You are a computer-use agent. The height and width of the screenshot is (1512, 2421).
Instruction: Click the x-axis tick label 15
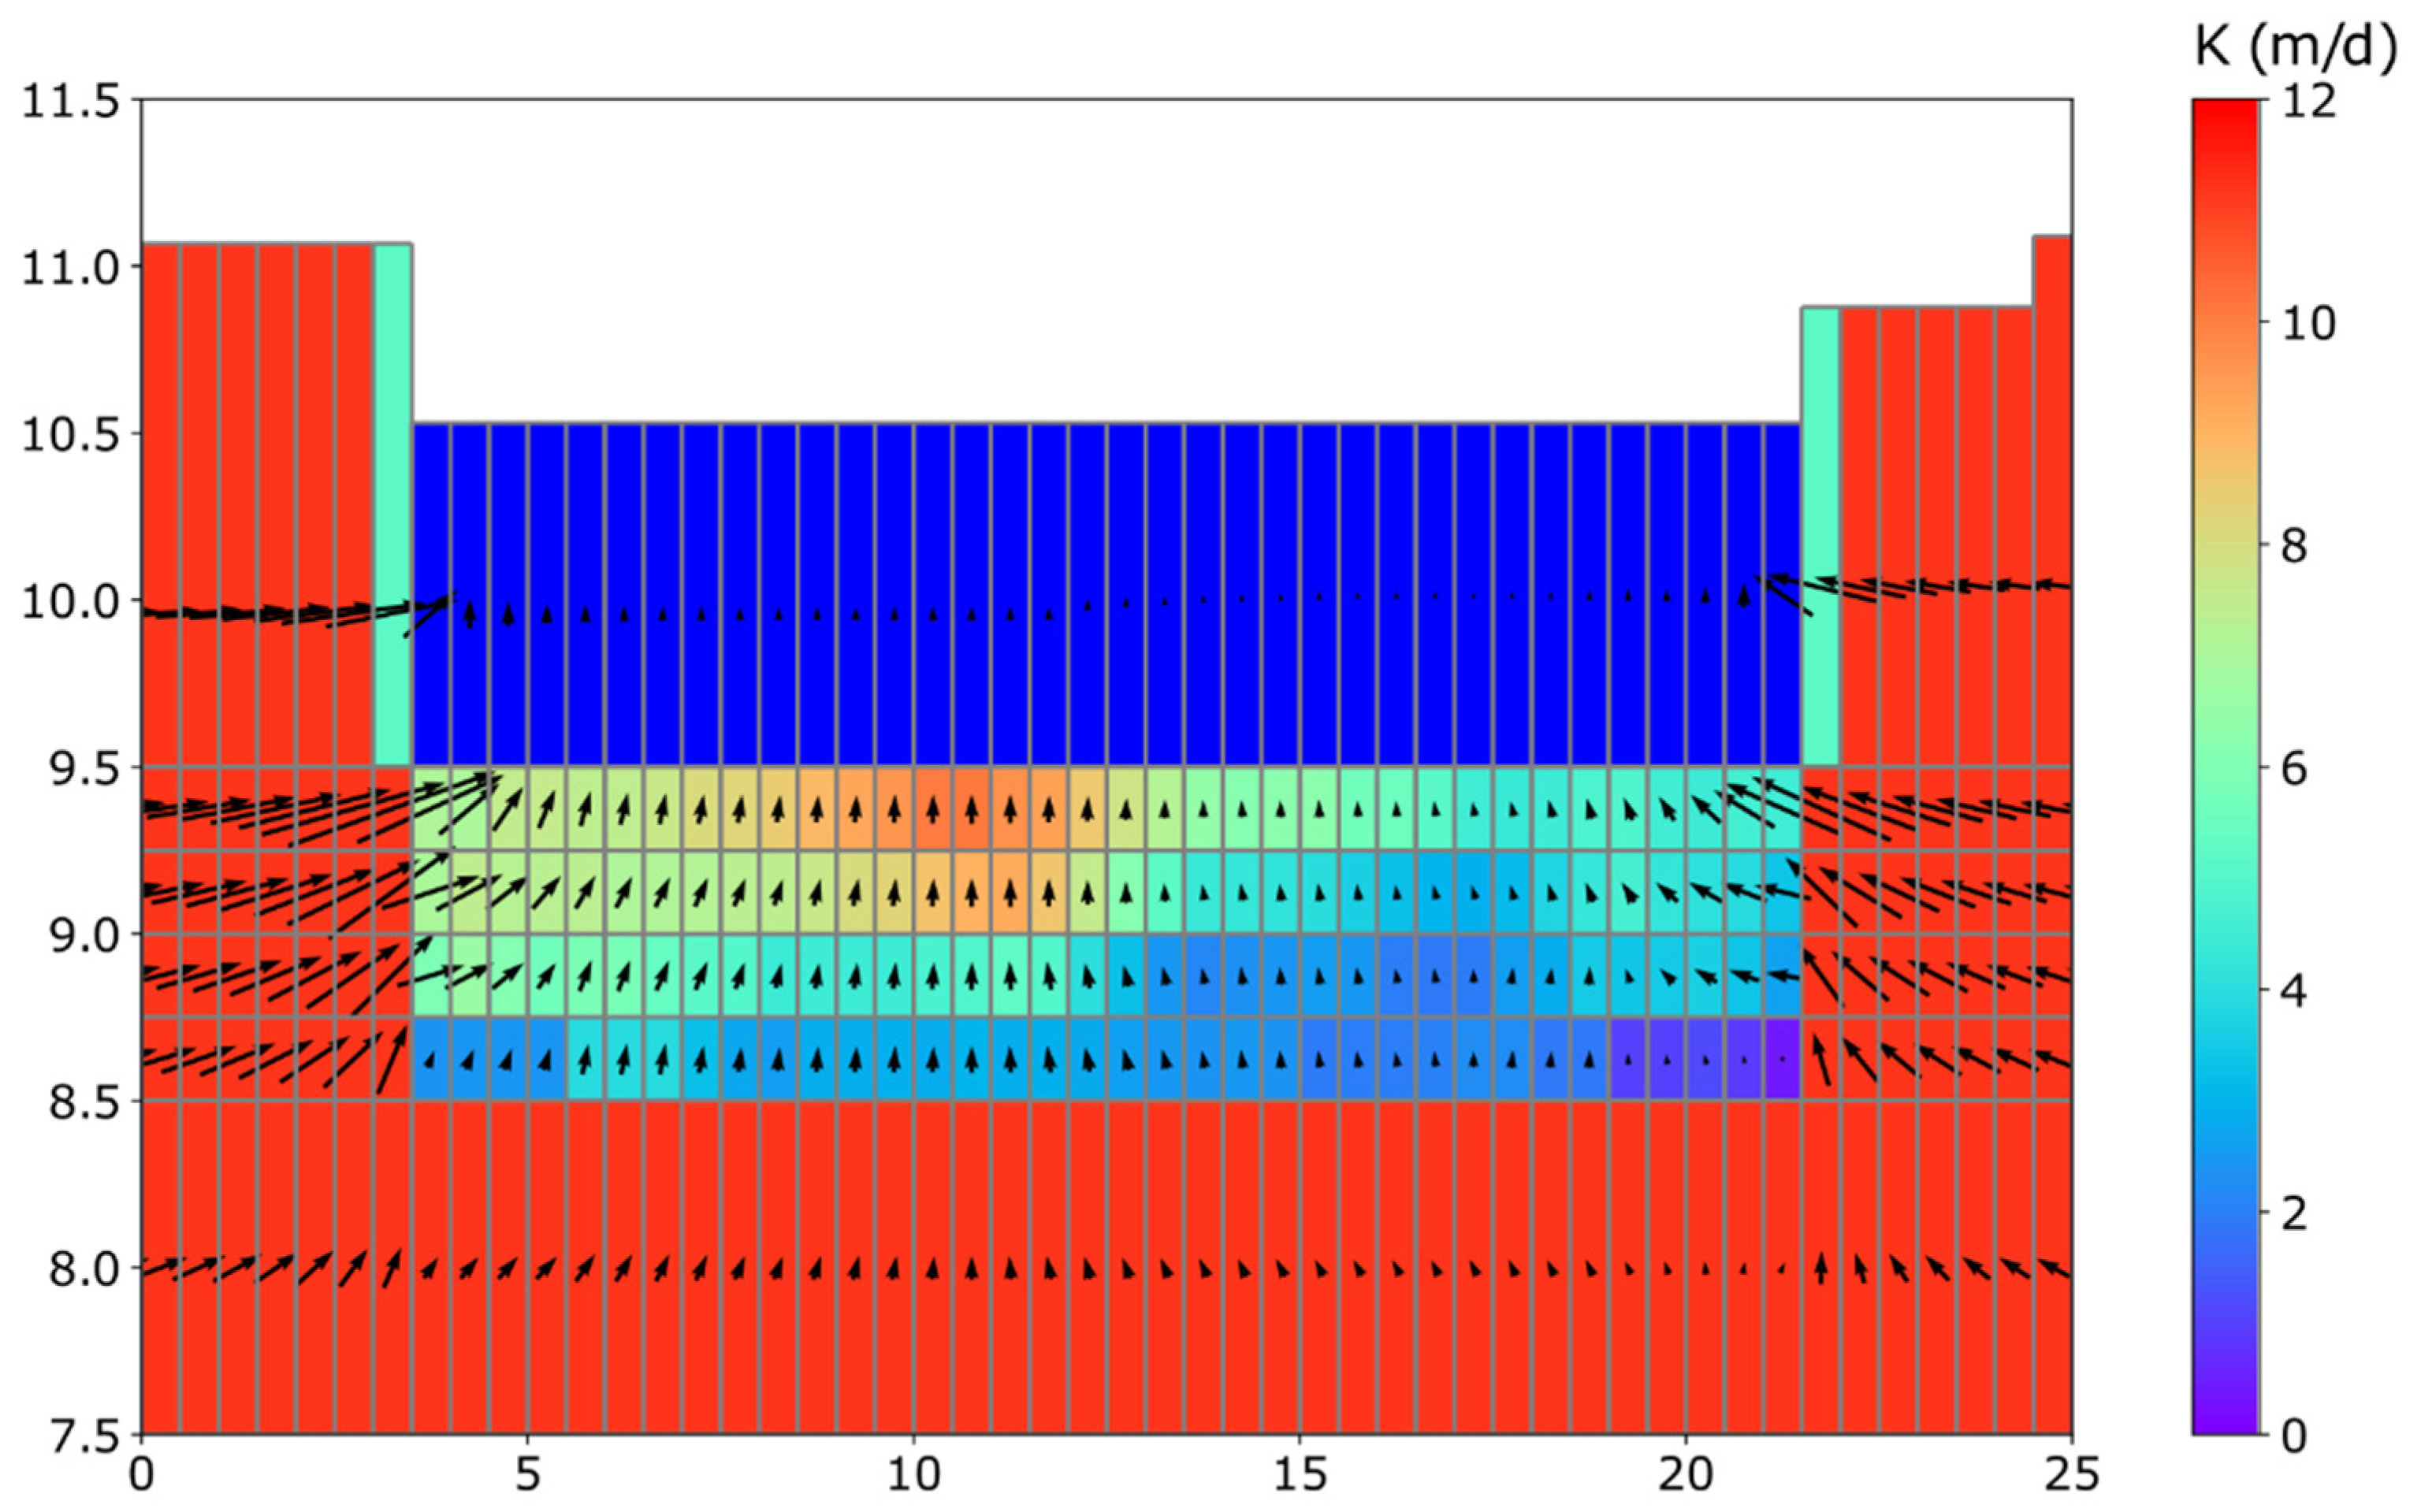(x=1299, y=1476)
